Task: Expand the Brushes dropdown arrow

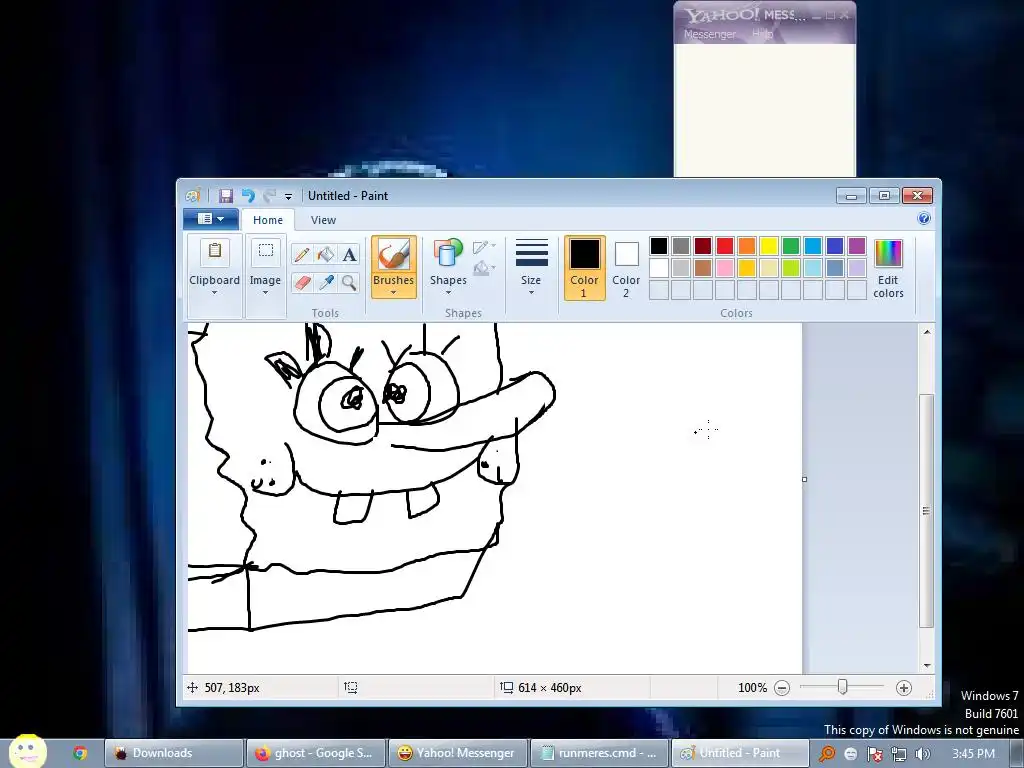Action: coord(394,293)
